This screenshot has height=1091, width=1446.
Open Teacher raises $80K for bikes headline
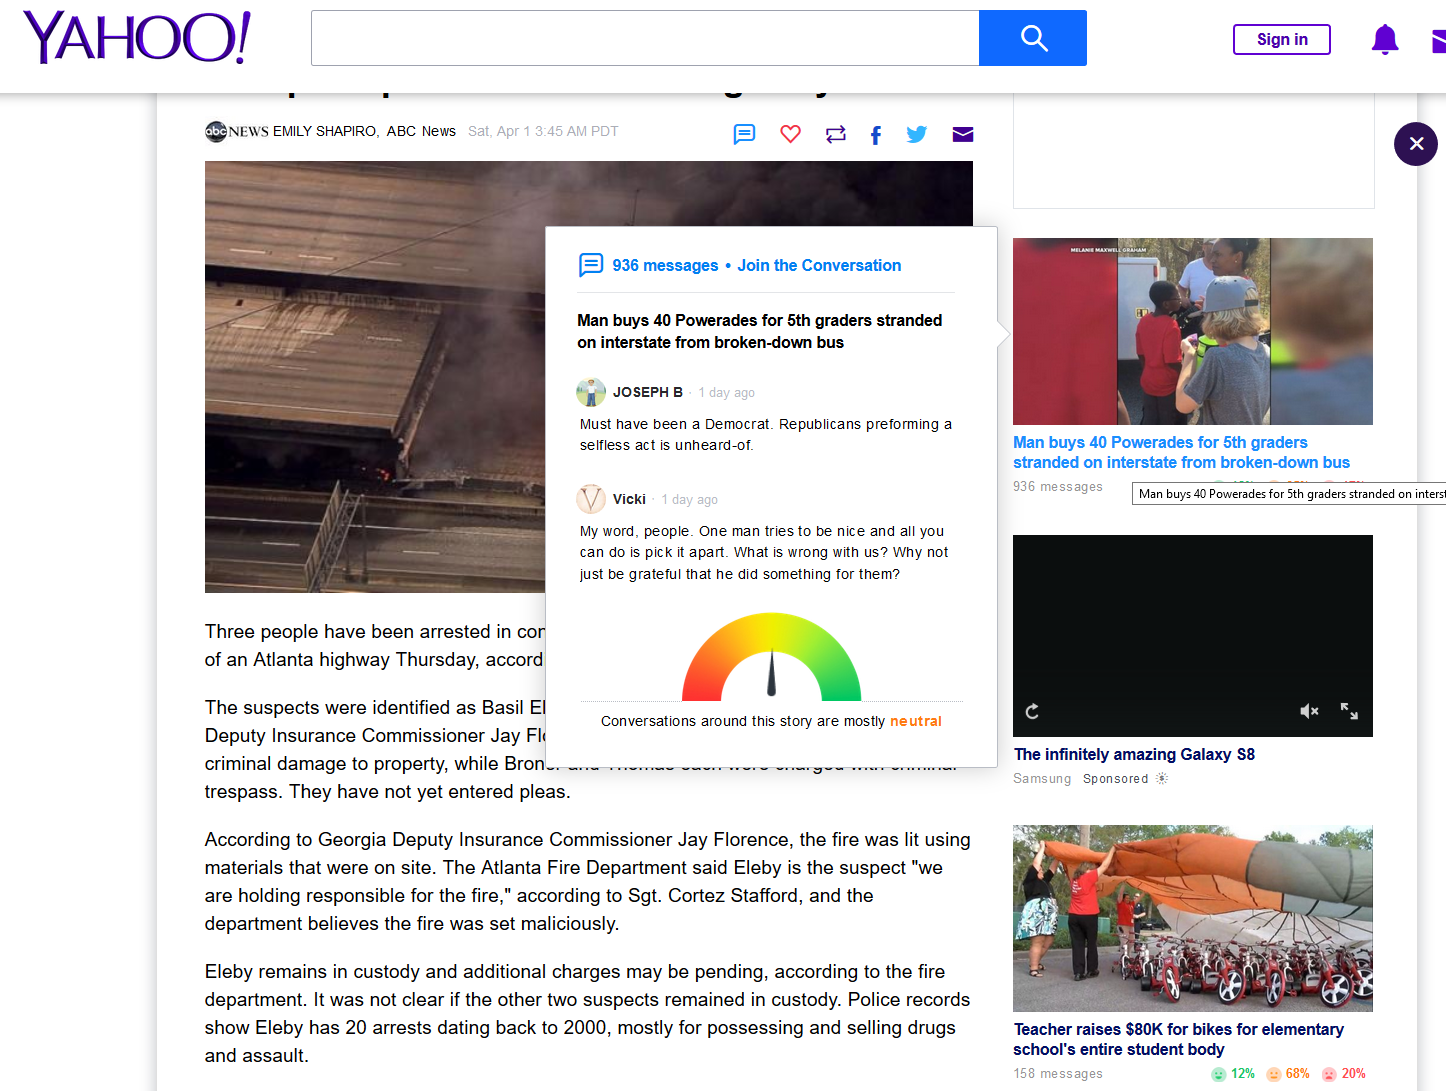pos(1178,1039)
